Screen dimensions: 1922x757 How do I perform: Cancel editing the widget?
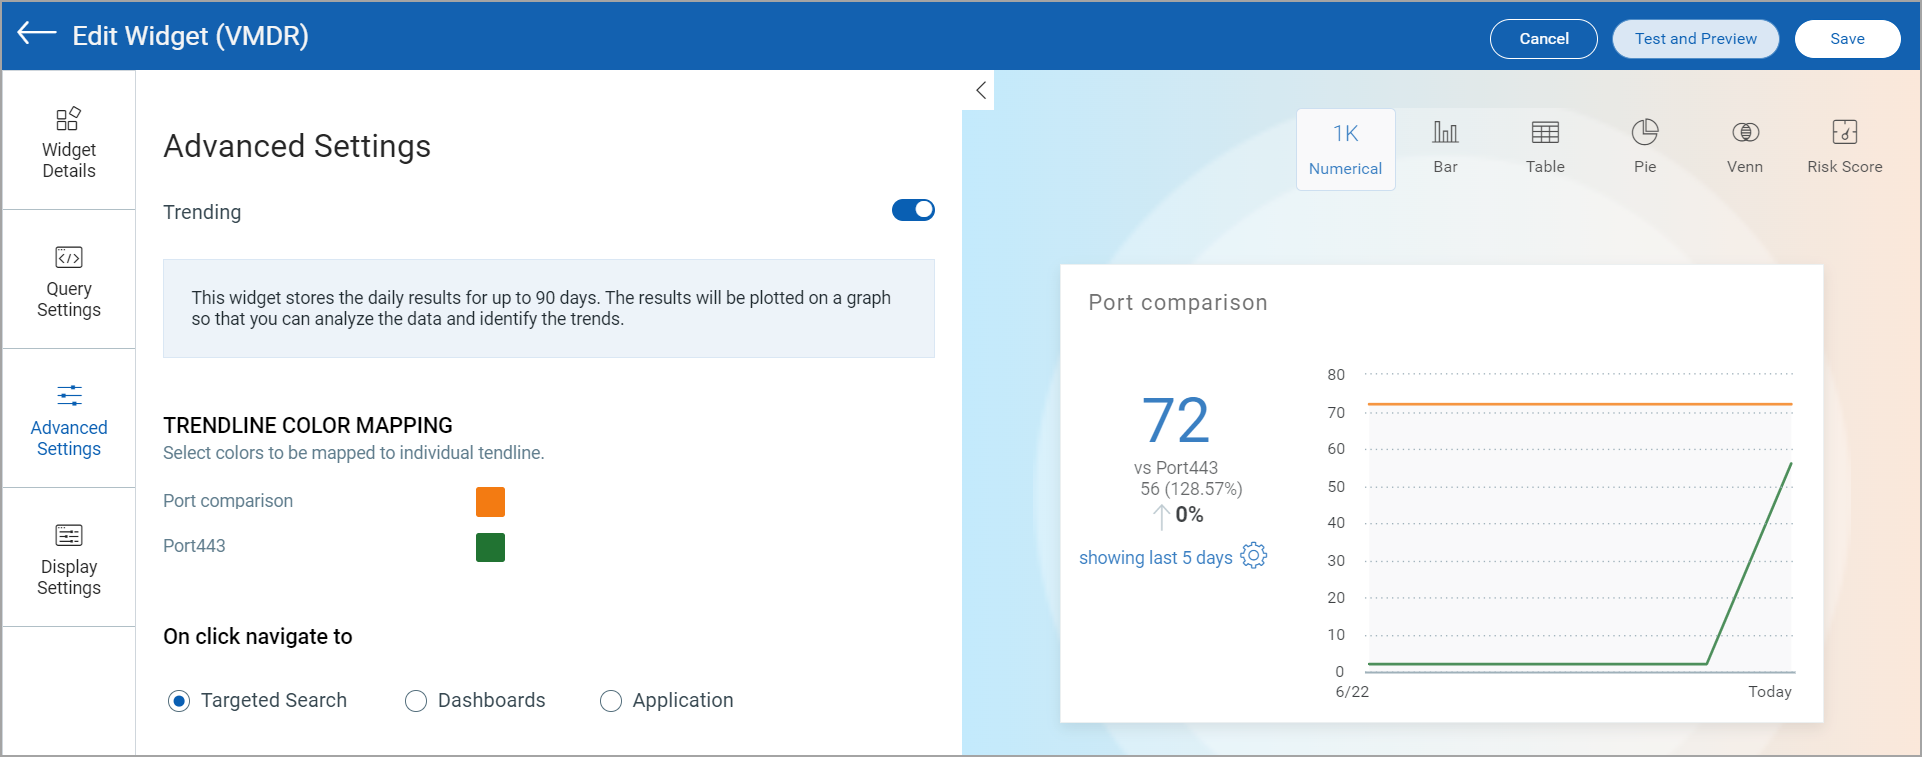(x=1544, y=39)
